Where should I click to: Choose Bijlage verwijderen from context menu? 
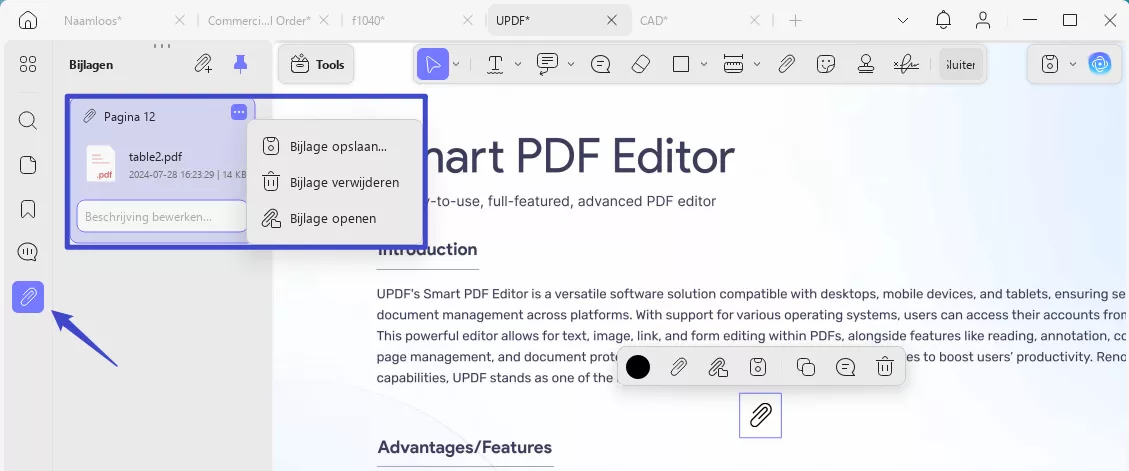pos(334,182)
